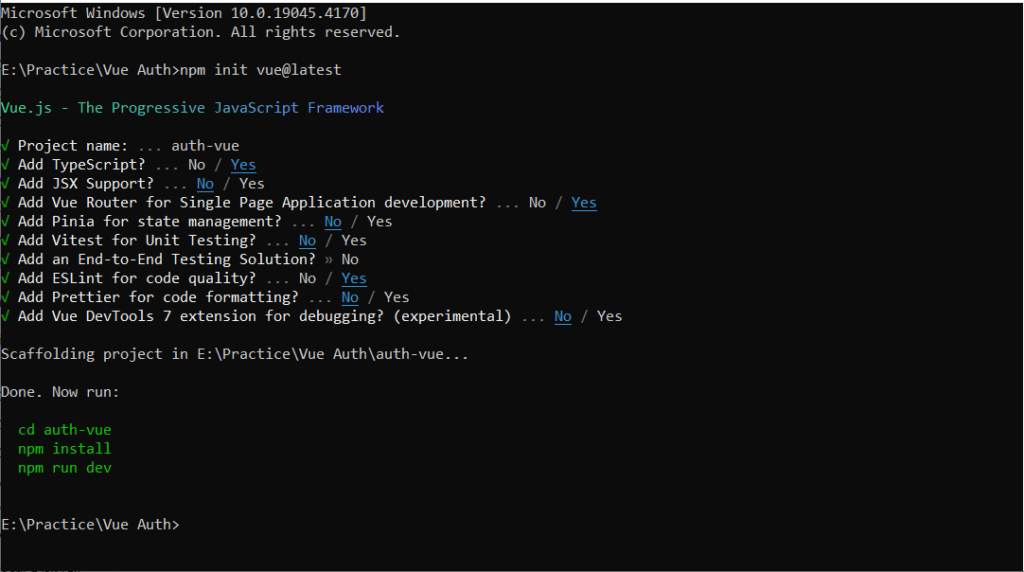
Task: Click the checkmark before Add JSX Support
Action: click(6, 184)
